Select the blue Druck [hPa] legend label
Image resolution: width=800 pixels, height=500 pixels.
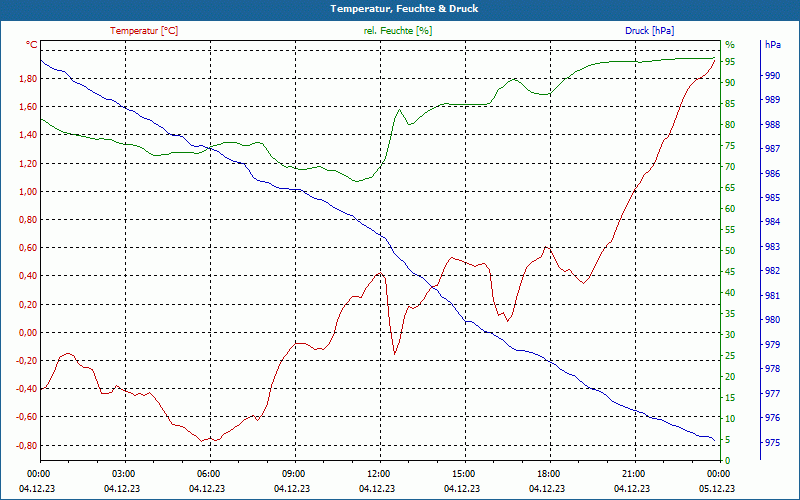click(x=649, y=31)
